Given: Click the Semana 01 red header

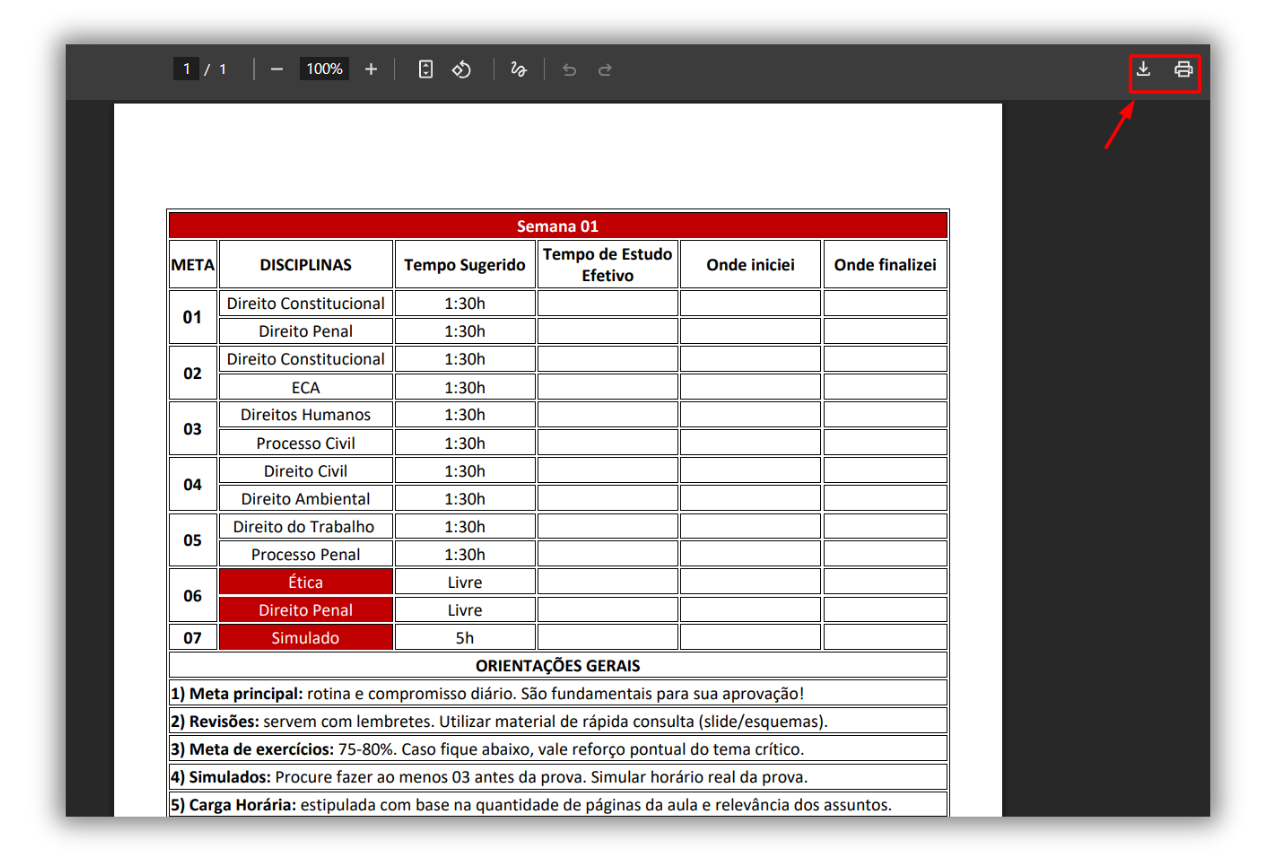Looking at the screenshot, I should click(x=558, y=226).
